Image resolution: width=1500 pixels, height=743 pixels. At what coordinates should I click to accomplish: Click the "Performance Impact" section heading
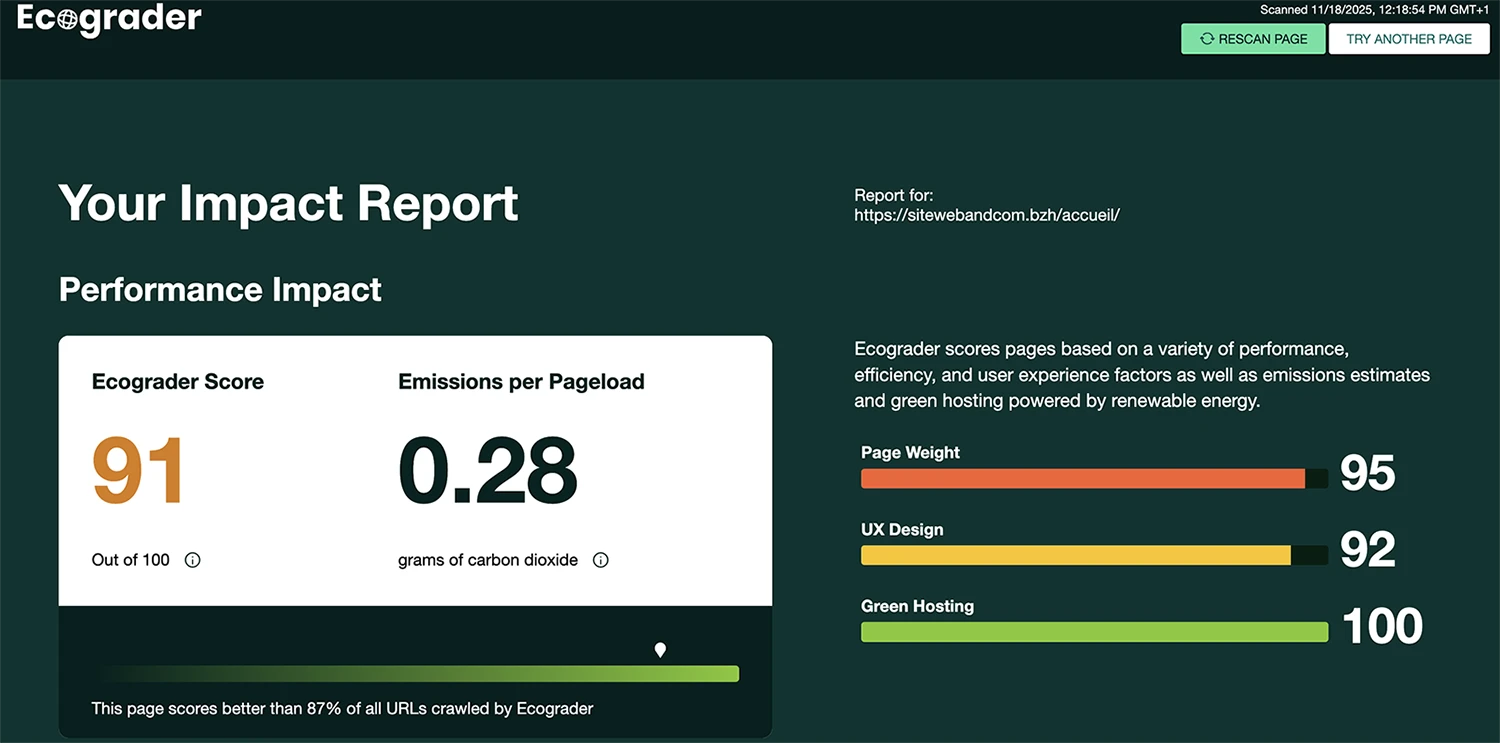click(x=220, y=289)
